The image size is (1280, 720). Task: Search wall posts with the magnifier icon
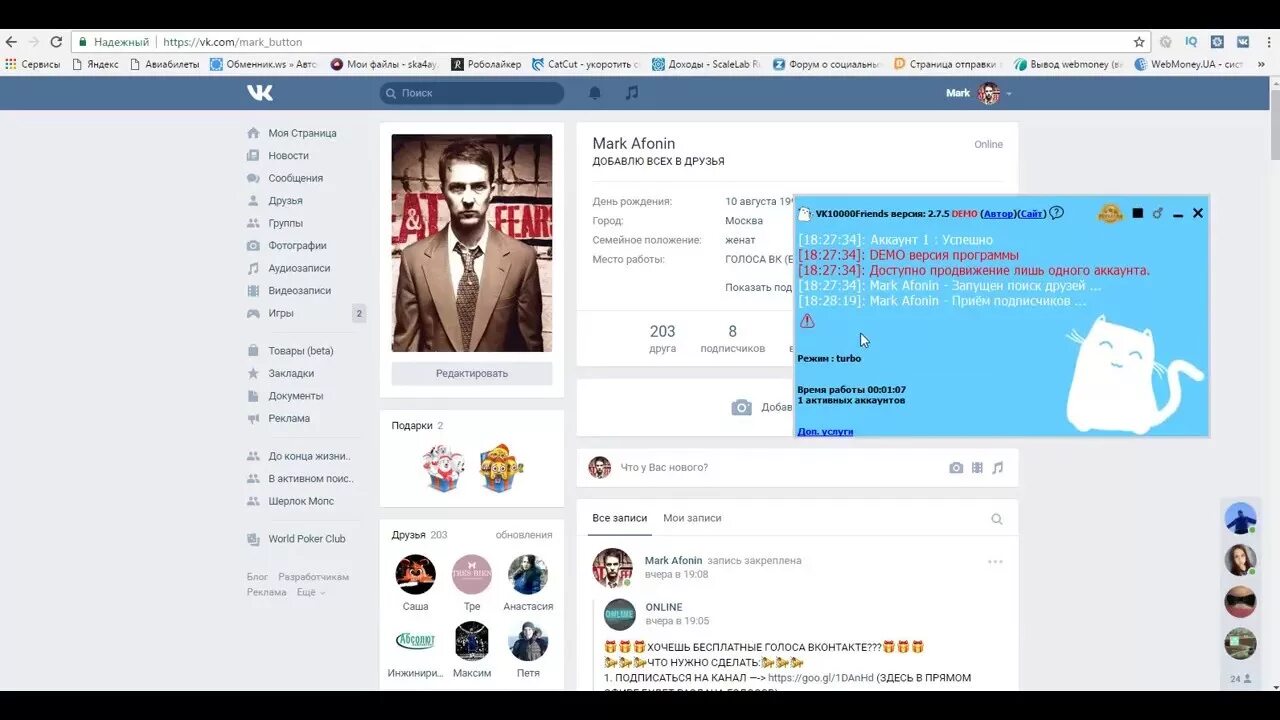[996, 519]
